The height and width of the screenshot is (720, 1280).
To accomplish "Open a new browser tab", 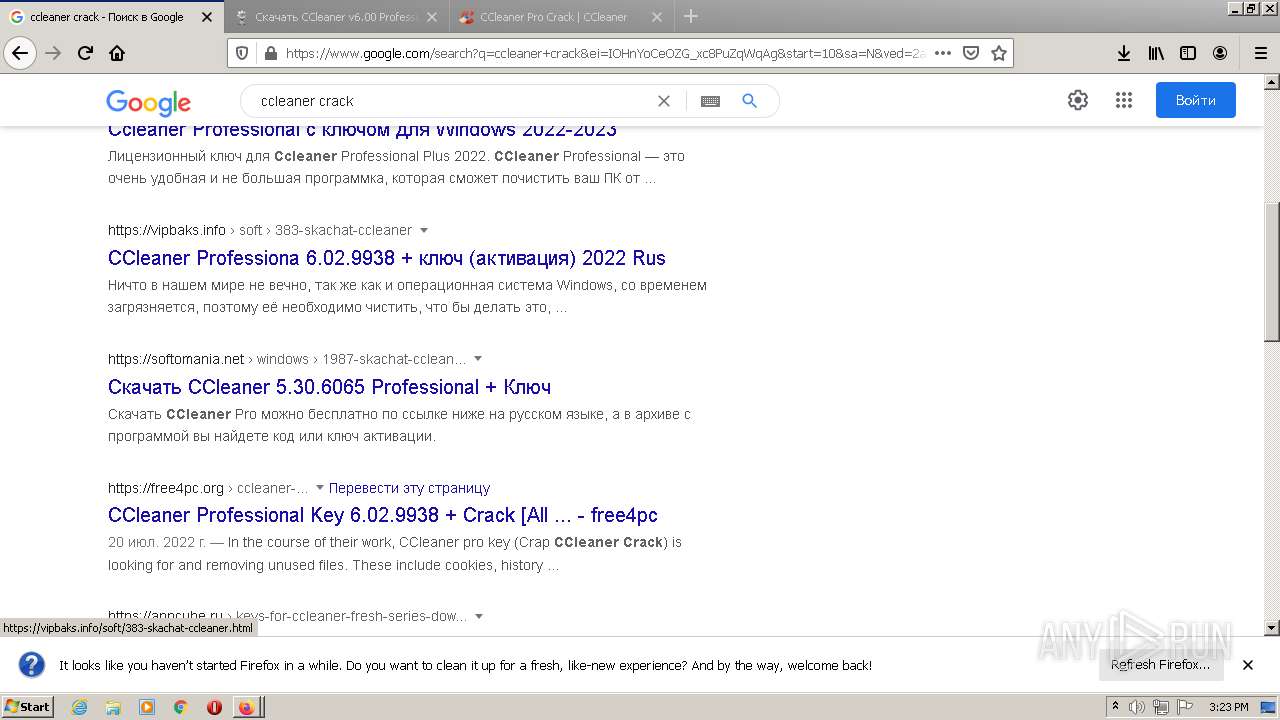I will tap(690, 16).
